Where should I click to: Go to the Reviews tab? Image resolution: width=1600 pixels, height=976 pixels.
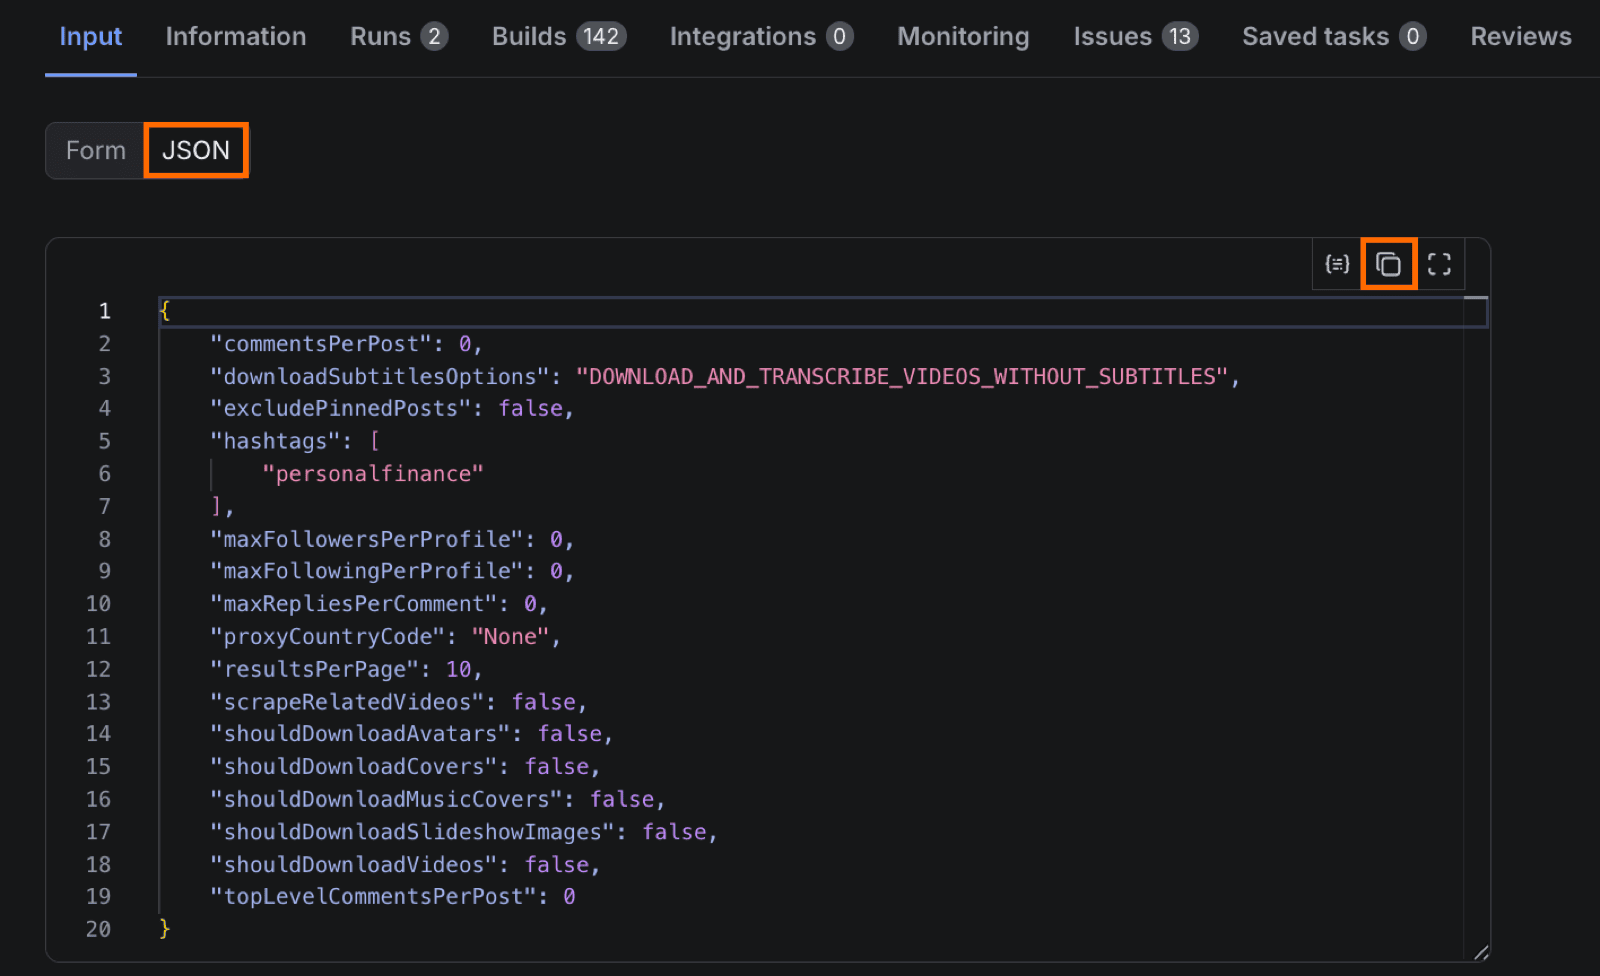(x=1521, y=37)
